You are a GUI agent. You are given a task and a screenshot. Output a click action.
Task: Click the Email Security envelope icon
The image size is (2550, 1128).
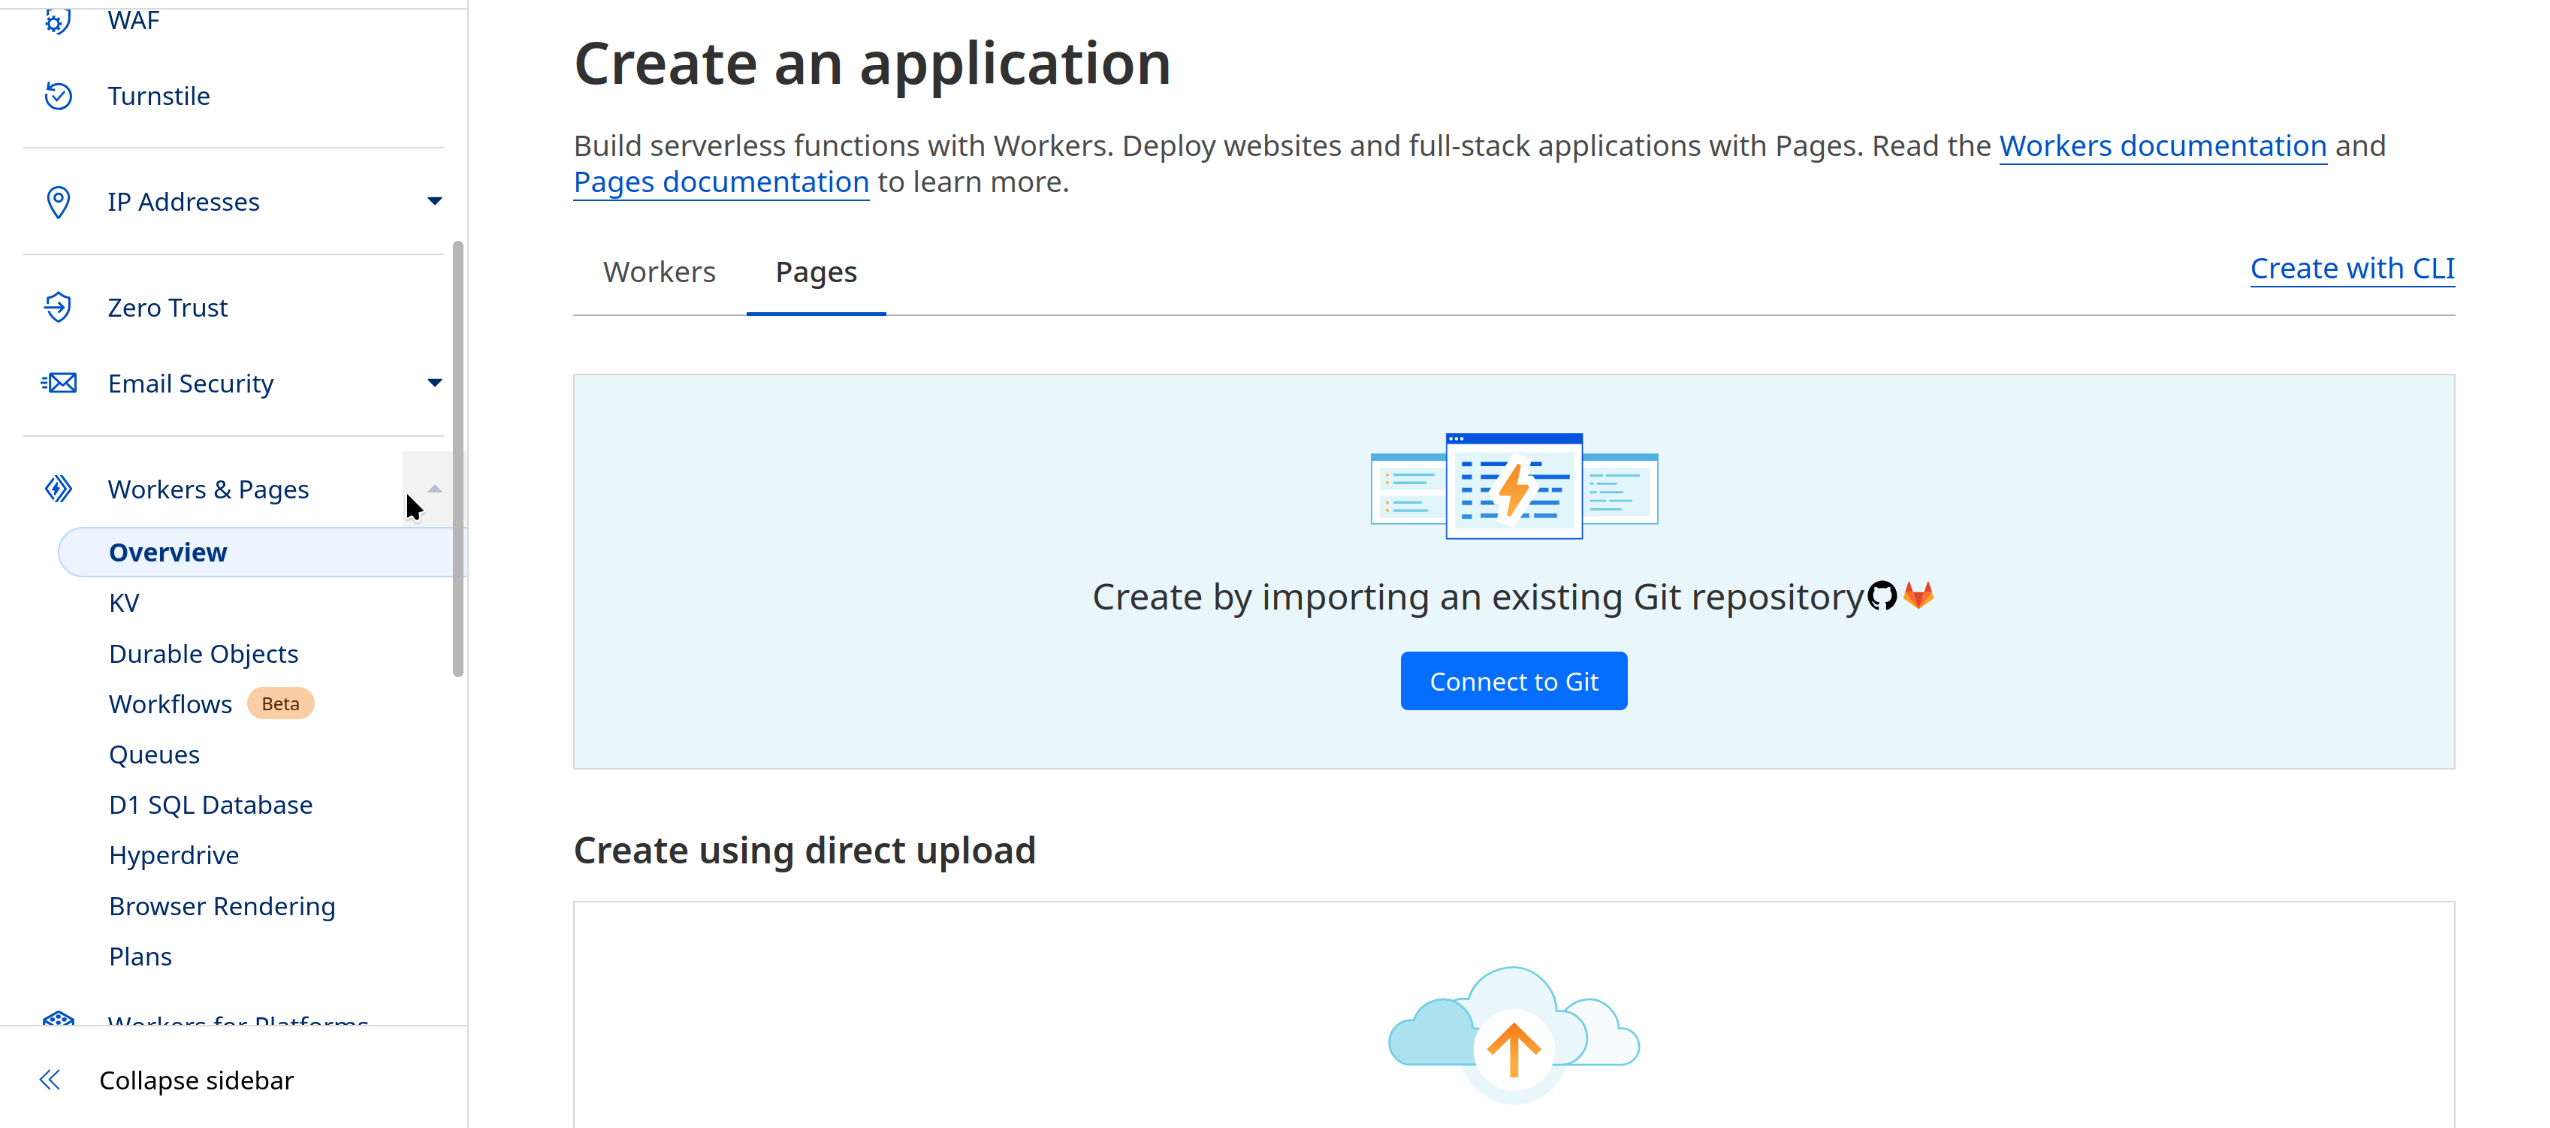point(59,383)
